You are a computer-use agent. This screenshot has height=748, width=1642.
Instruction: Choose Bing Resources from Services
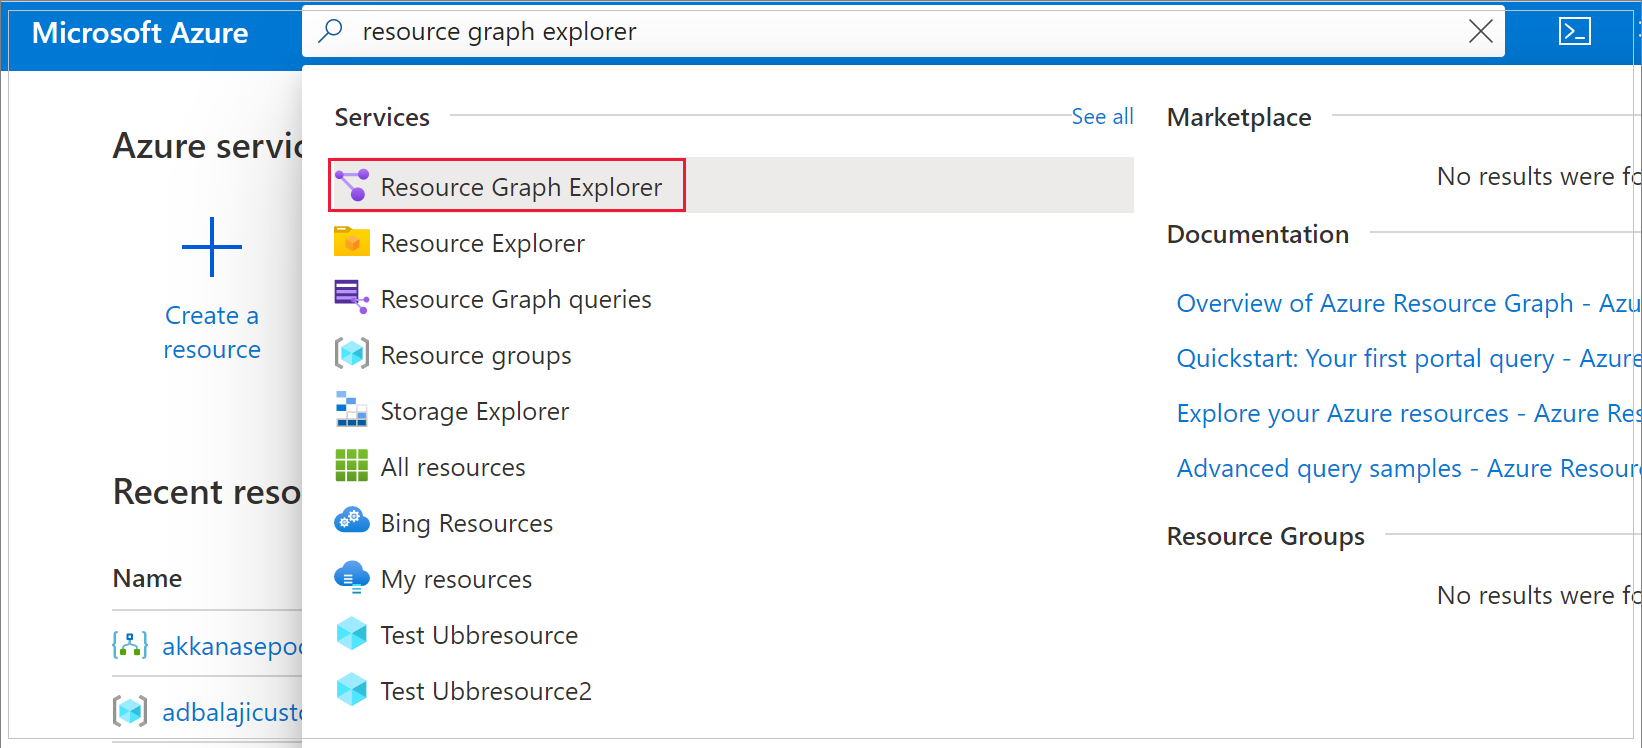[x=467, y=523]
